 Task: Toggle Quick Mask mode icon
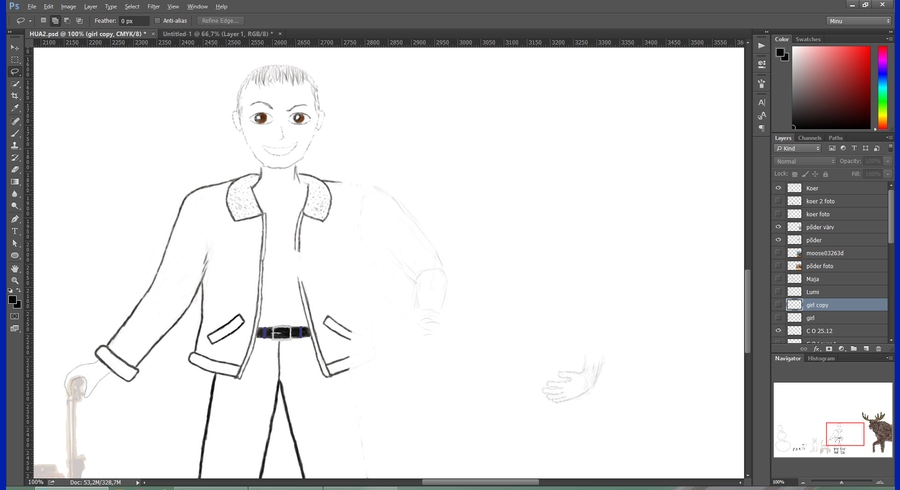coord(15,316)
